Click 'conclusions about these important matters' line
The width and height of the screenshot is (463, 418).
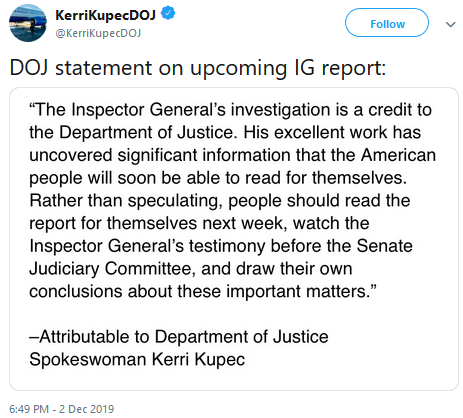(x=203, y=291)
